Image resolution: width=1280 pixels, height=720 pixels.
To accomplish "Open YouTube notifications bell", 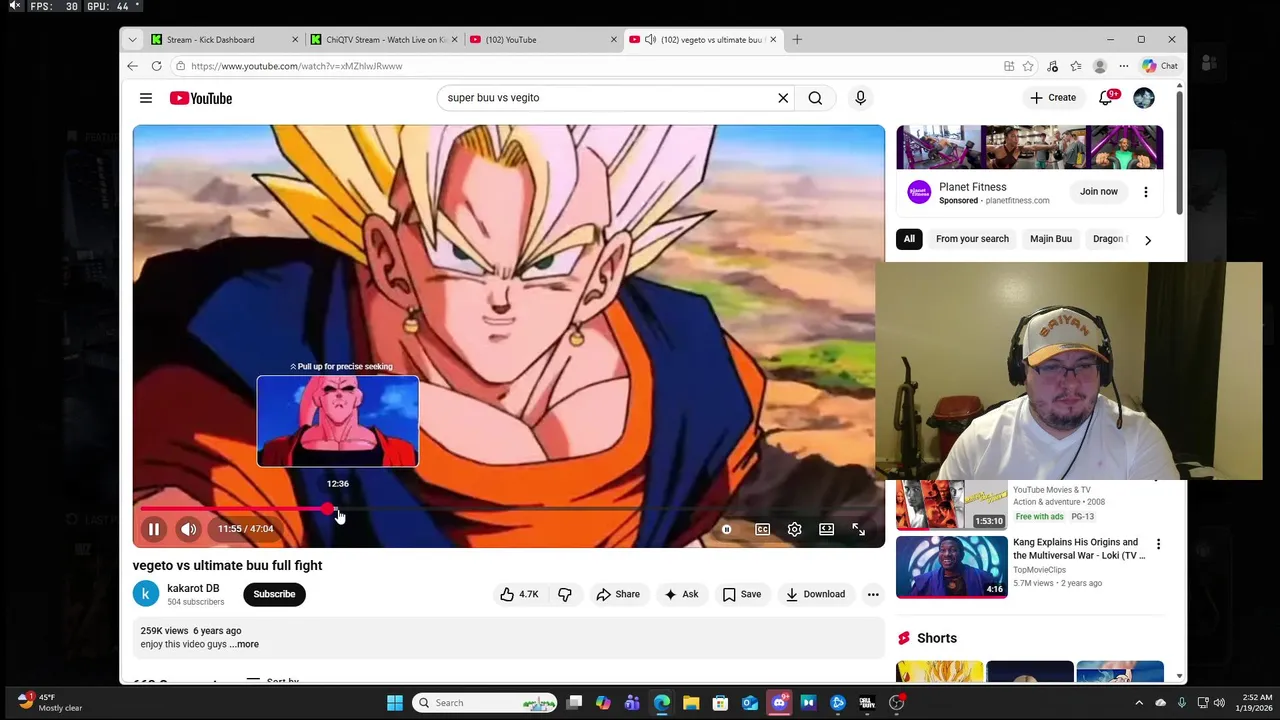I will pyautogui.click(x=1106, y=98).
